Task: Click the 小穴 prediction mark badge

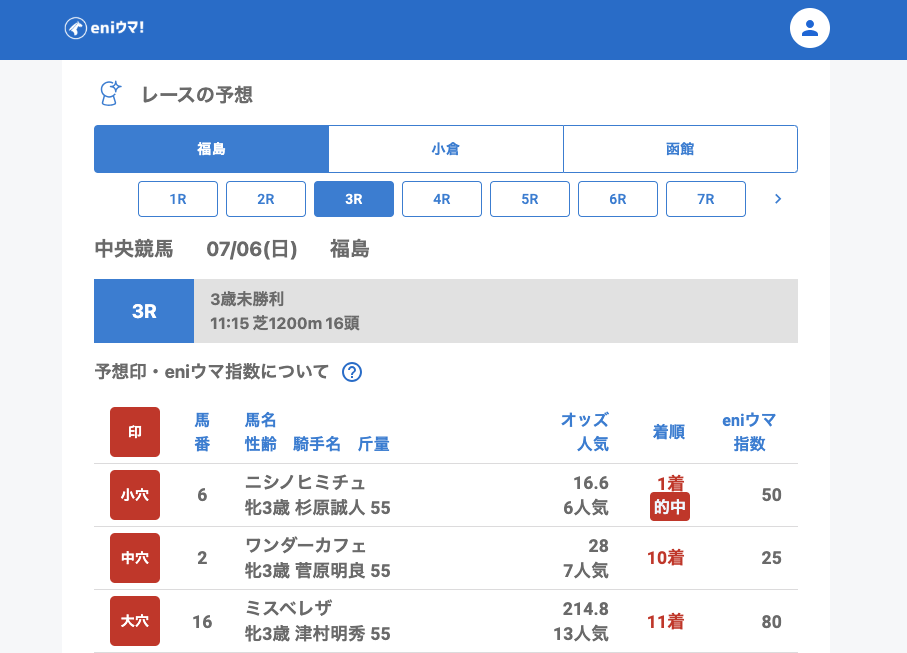Action: 135,495
